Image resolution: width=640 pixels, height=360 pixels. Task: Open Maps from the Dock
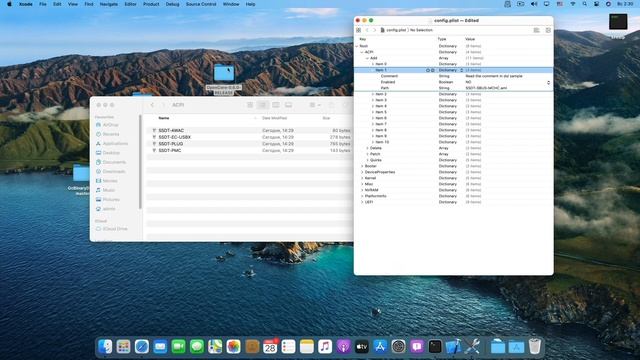(215, 347)
